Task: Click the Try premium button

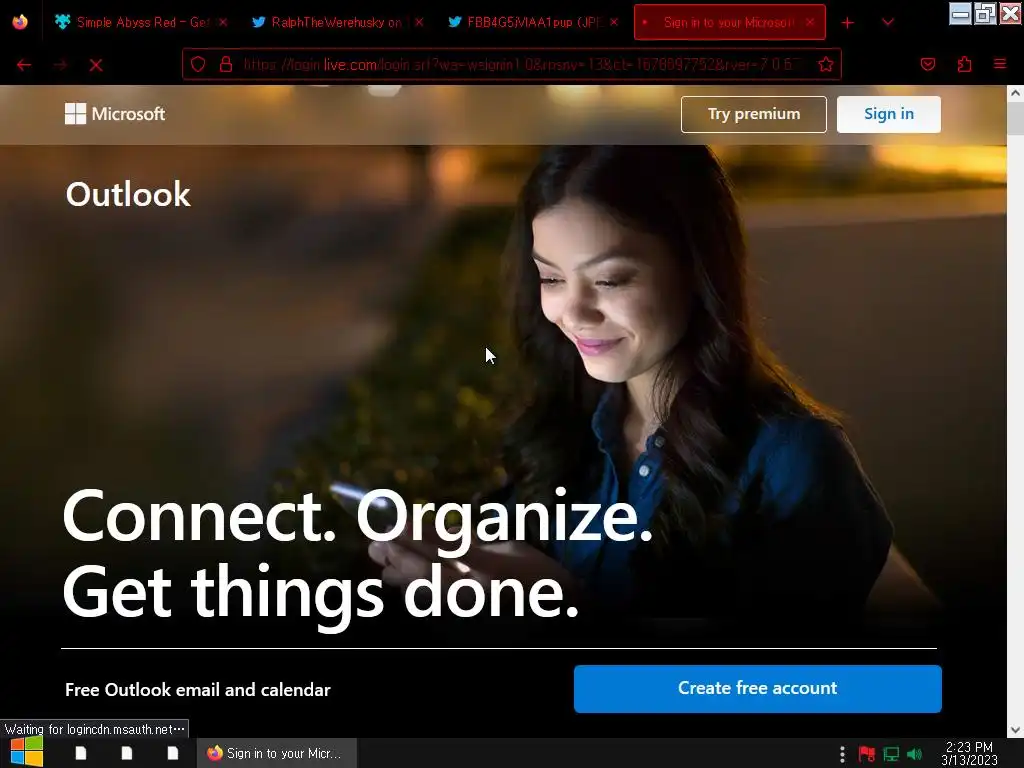Action: point(754,114)
